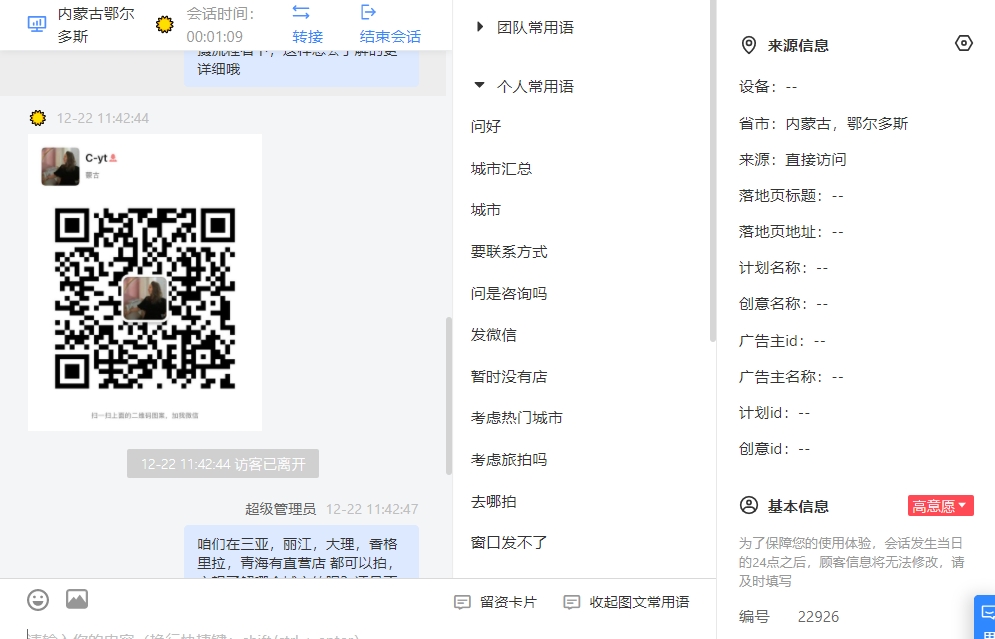Image resolution: width=995 pixels, height=639 pixels.
Task: Click the monitor device icon beside 内蒙古鄂尔多斯
Action: click(x=37, y=24)
